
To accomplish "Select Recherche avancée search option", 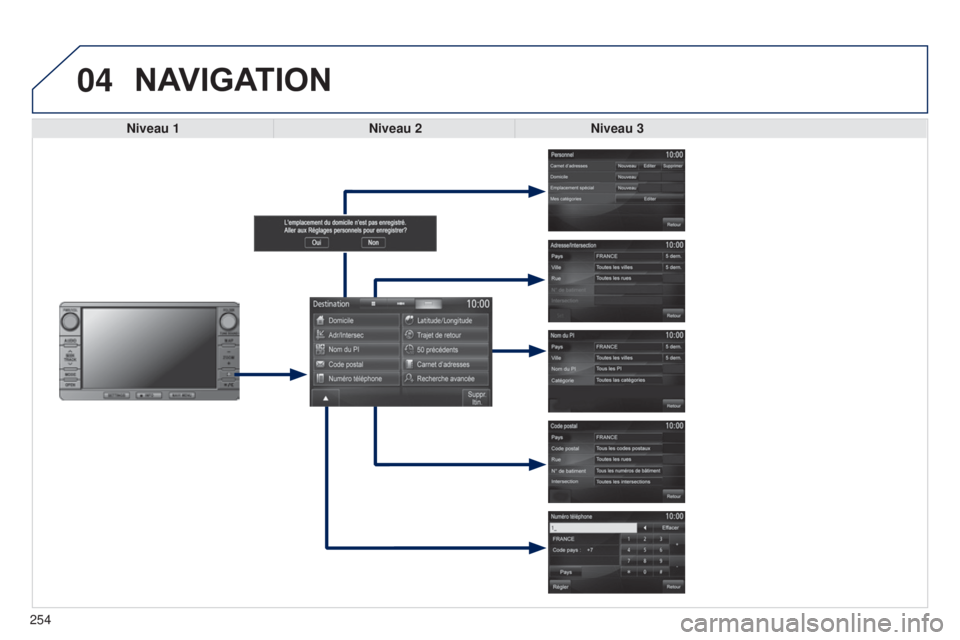I will coord(445,379).
